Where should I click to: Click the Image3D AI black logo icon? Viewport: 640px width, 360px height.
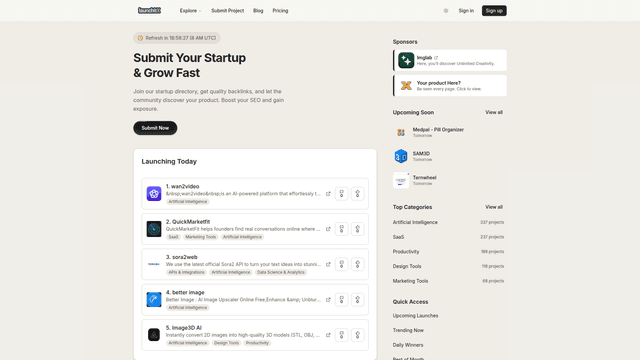154,335
